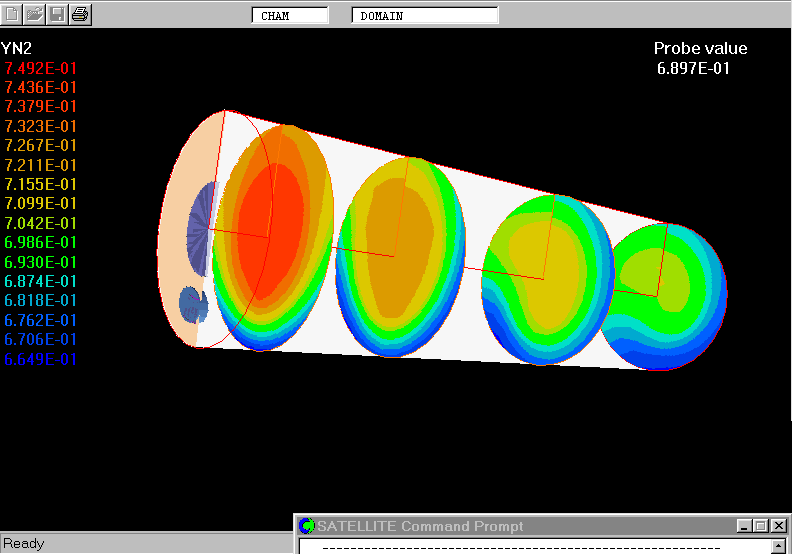Click the SATELLITE Command Prompt title bar

click(x=500, y=526)
